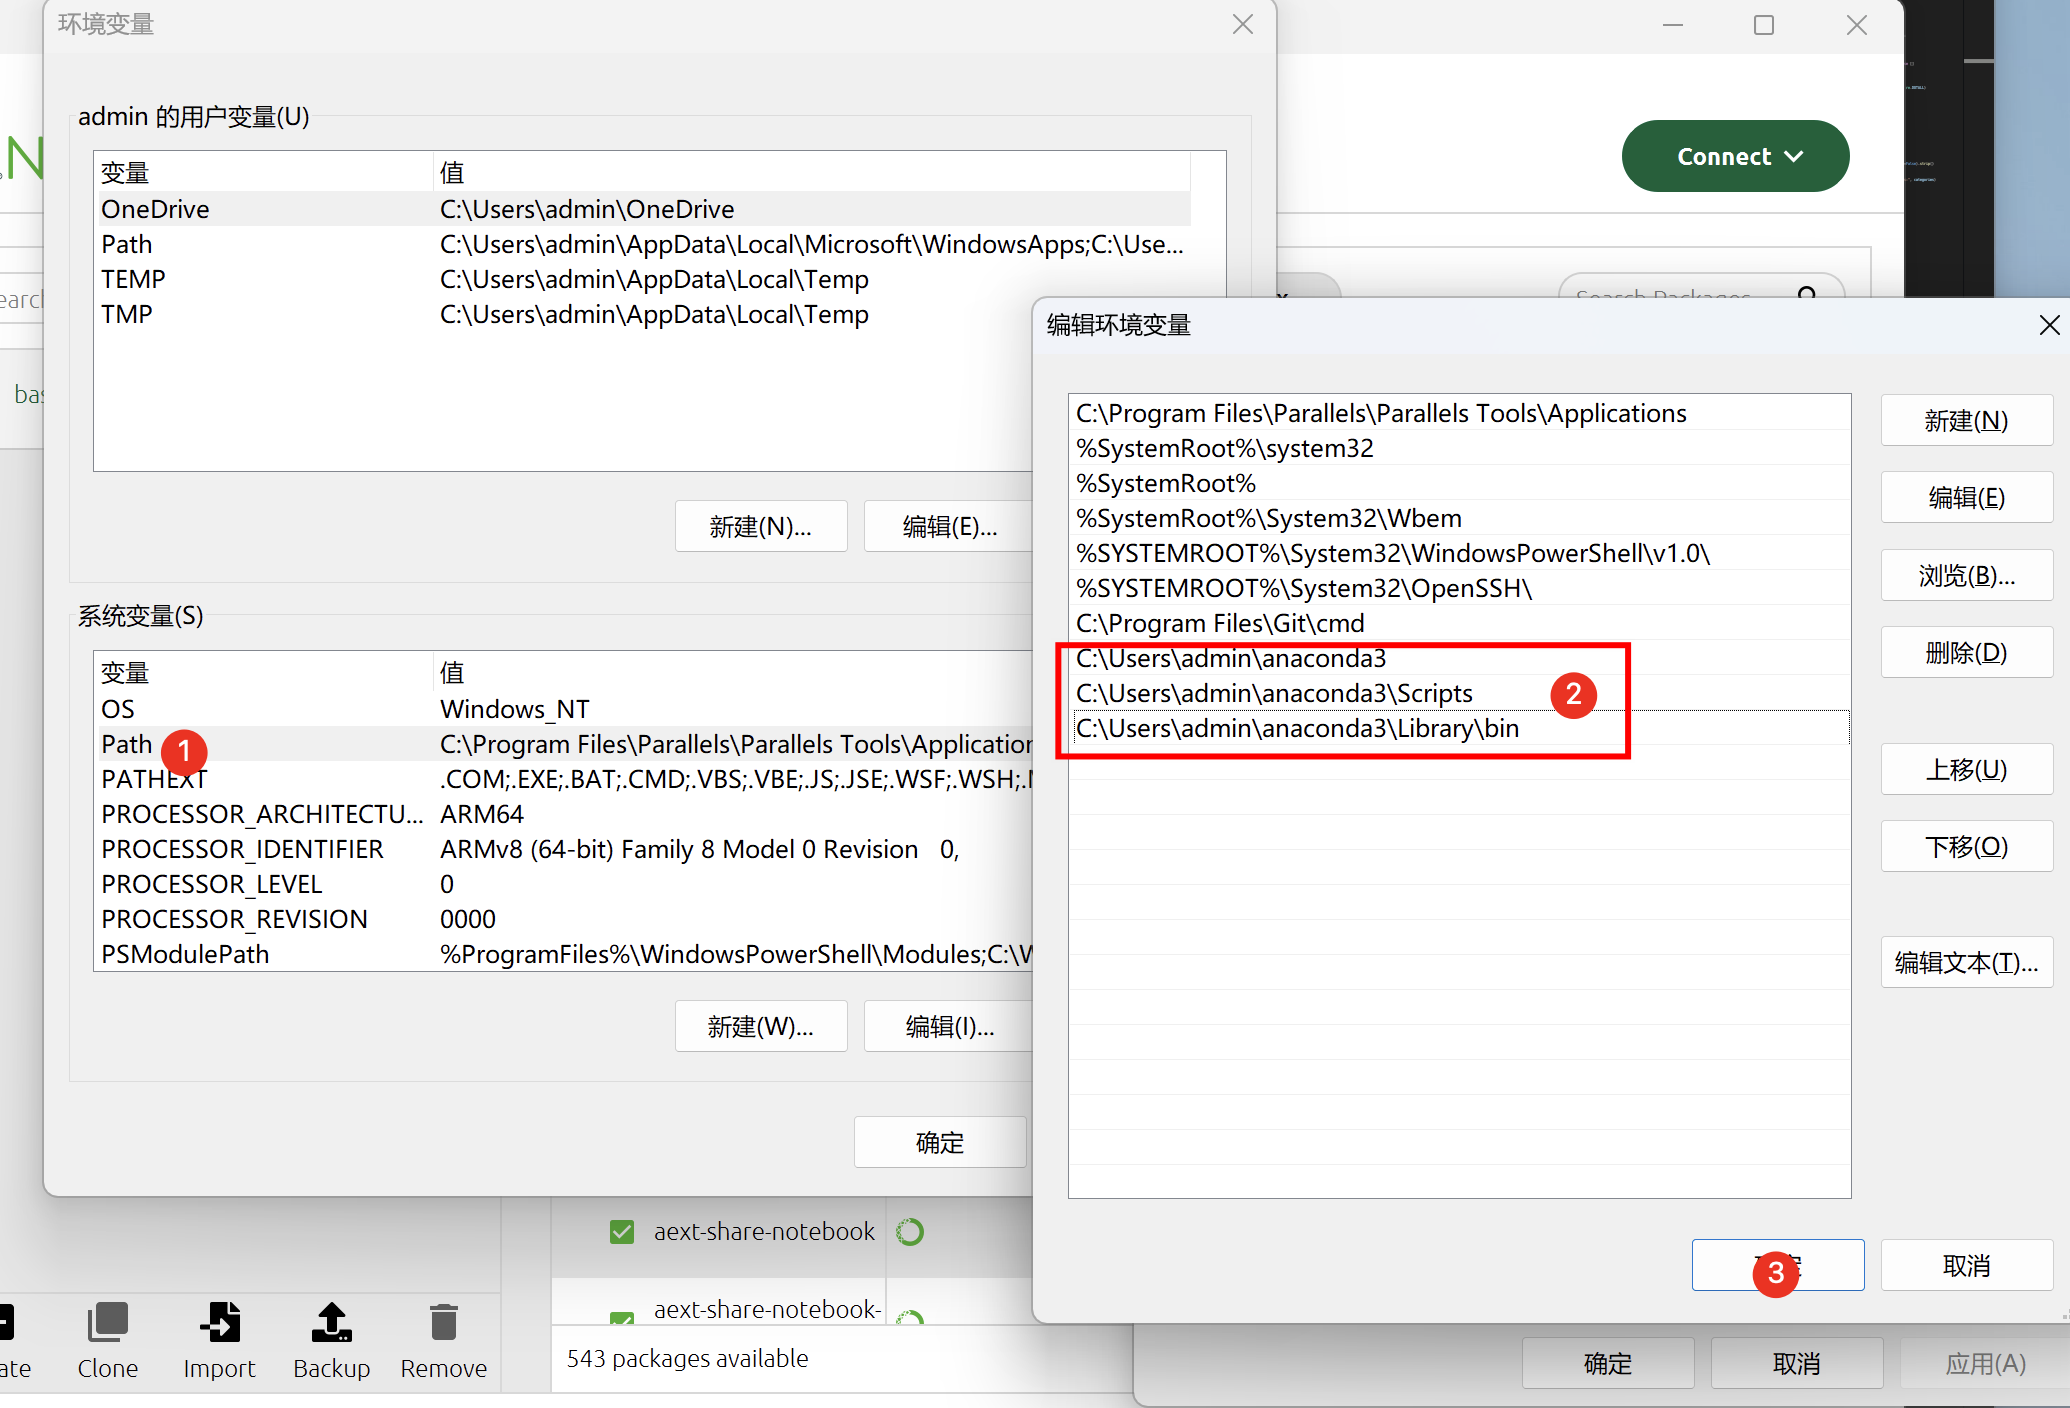
Task: Click the 删除(D) delete button
Action: pyautogui.click(x=1965, y=653)
